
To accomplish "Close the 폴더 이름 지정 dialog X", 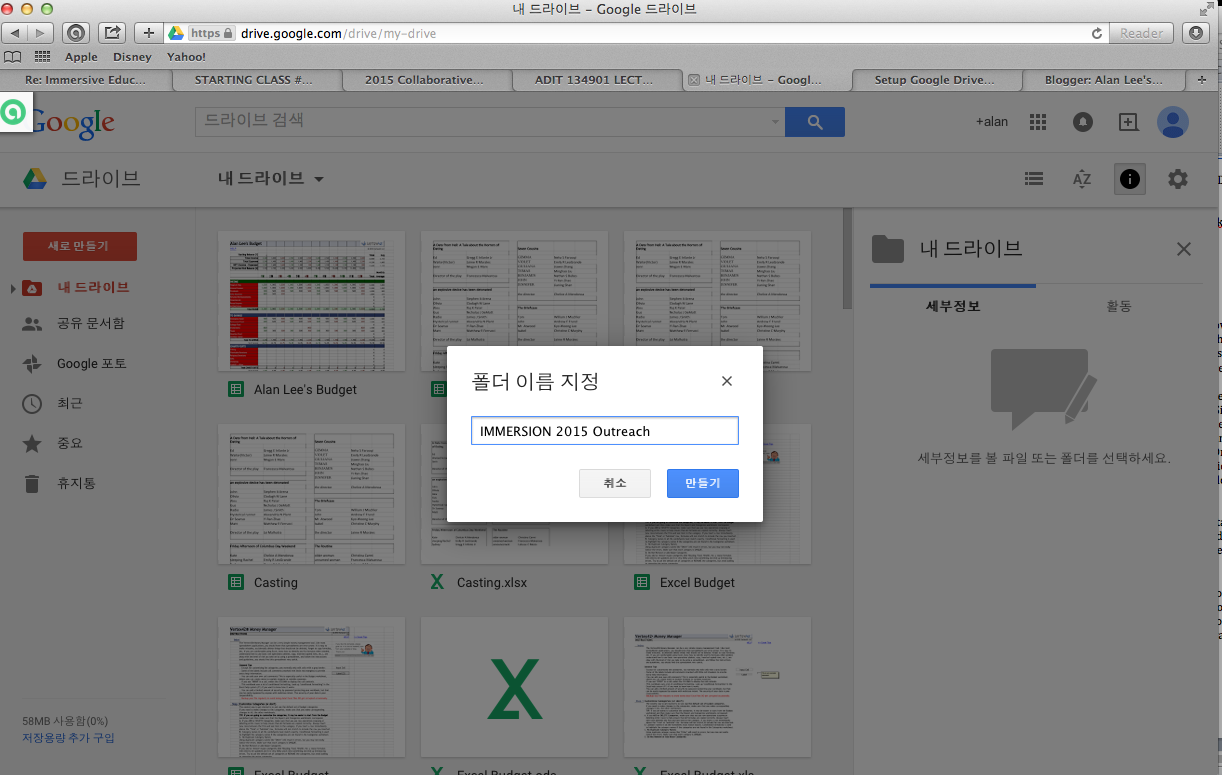I will (727, 381).
